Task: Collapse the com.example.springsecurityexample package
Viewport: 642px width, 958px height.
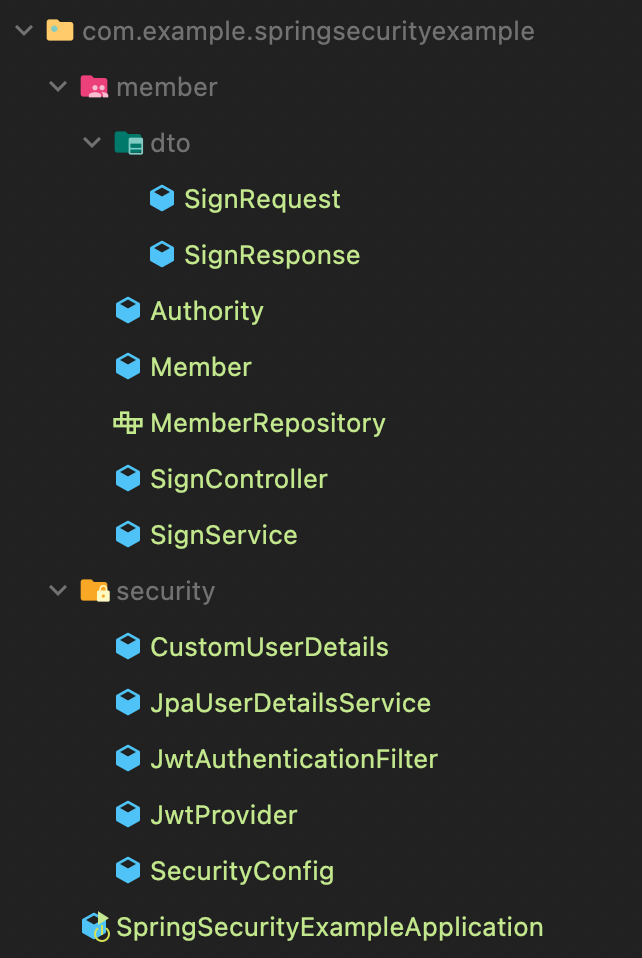Action: (25, 31)
